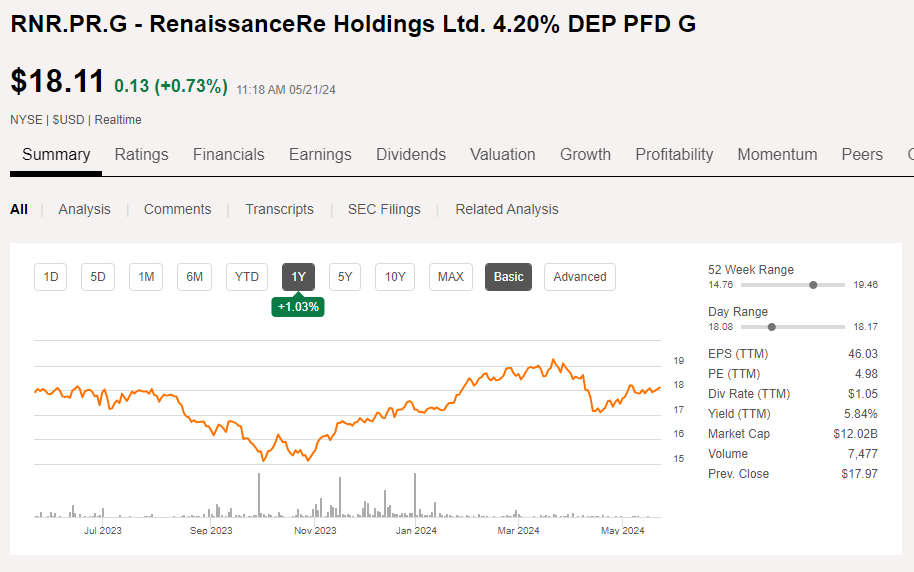Select the All filter
Screen dimensions: 914x572
click(19, 209)
